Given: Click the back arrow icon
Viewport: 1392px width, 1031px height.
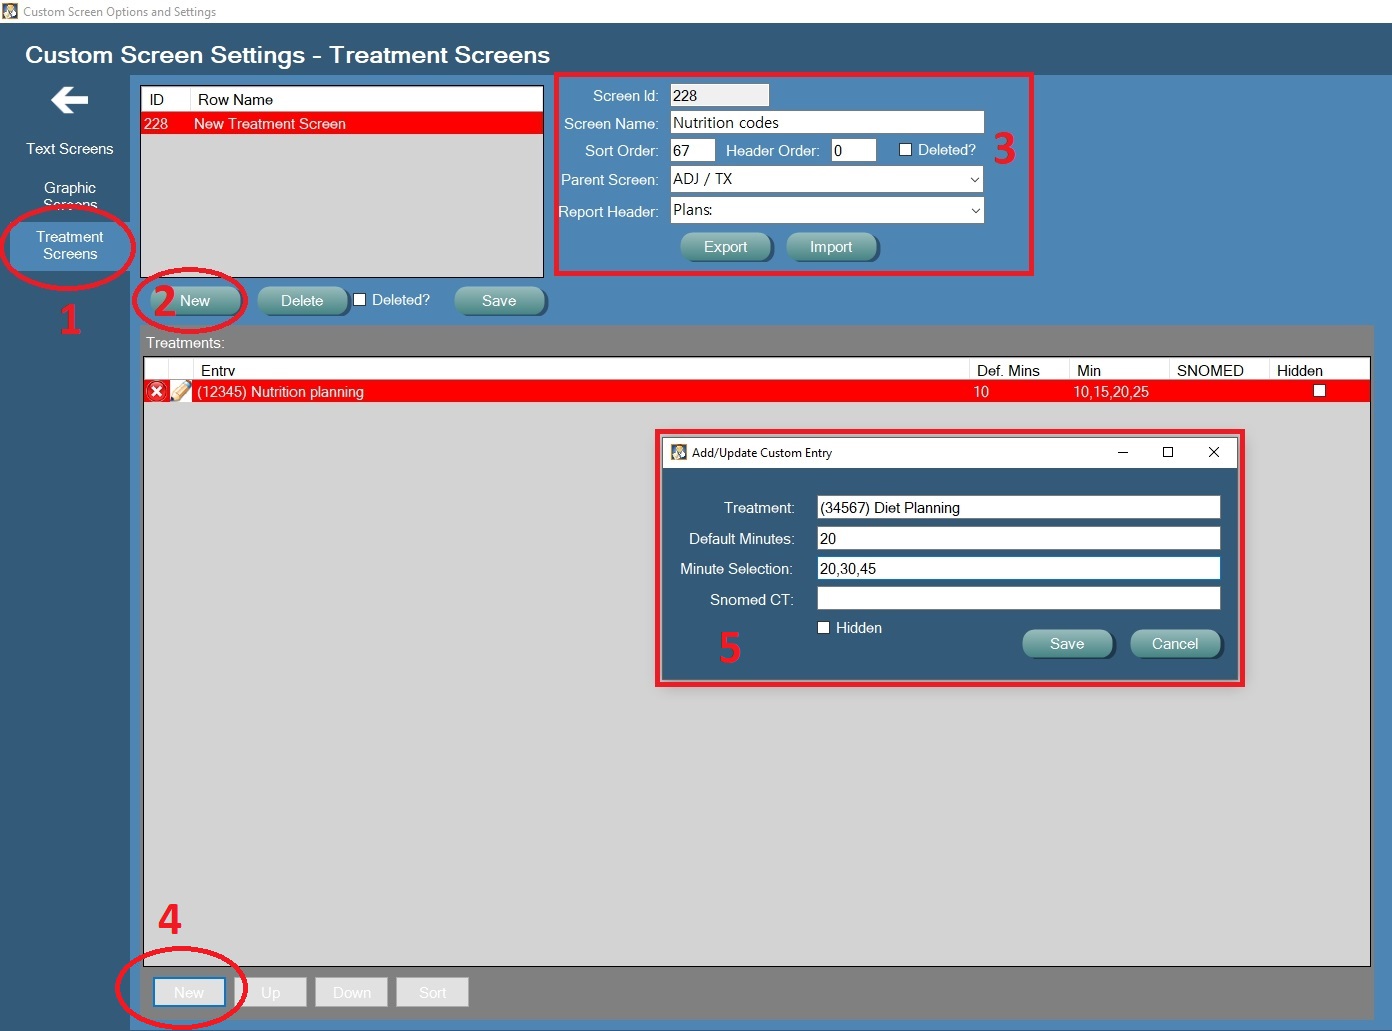Looking at the screenshot, I should click(69, 100).
